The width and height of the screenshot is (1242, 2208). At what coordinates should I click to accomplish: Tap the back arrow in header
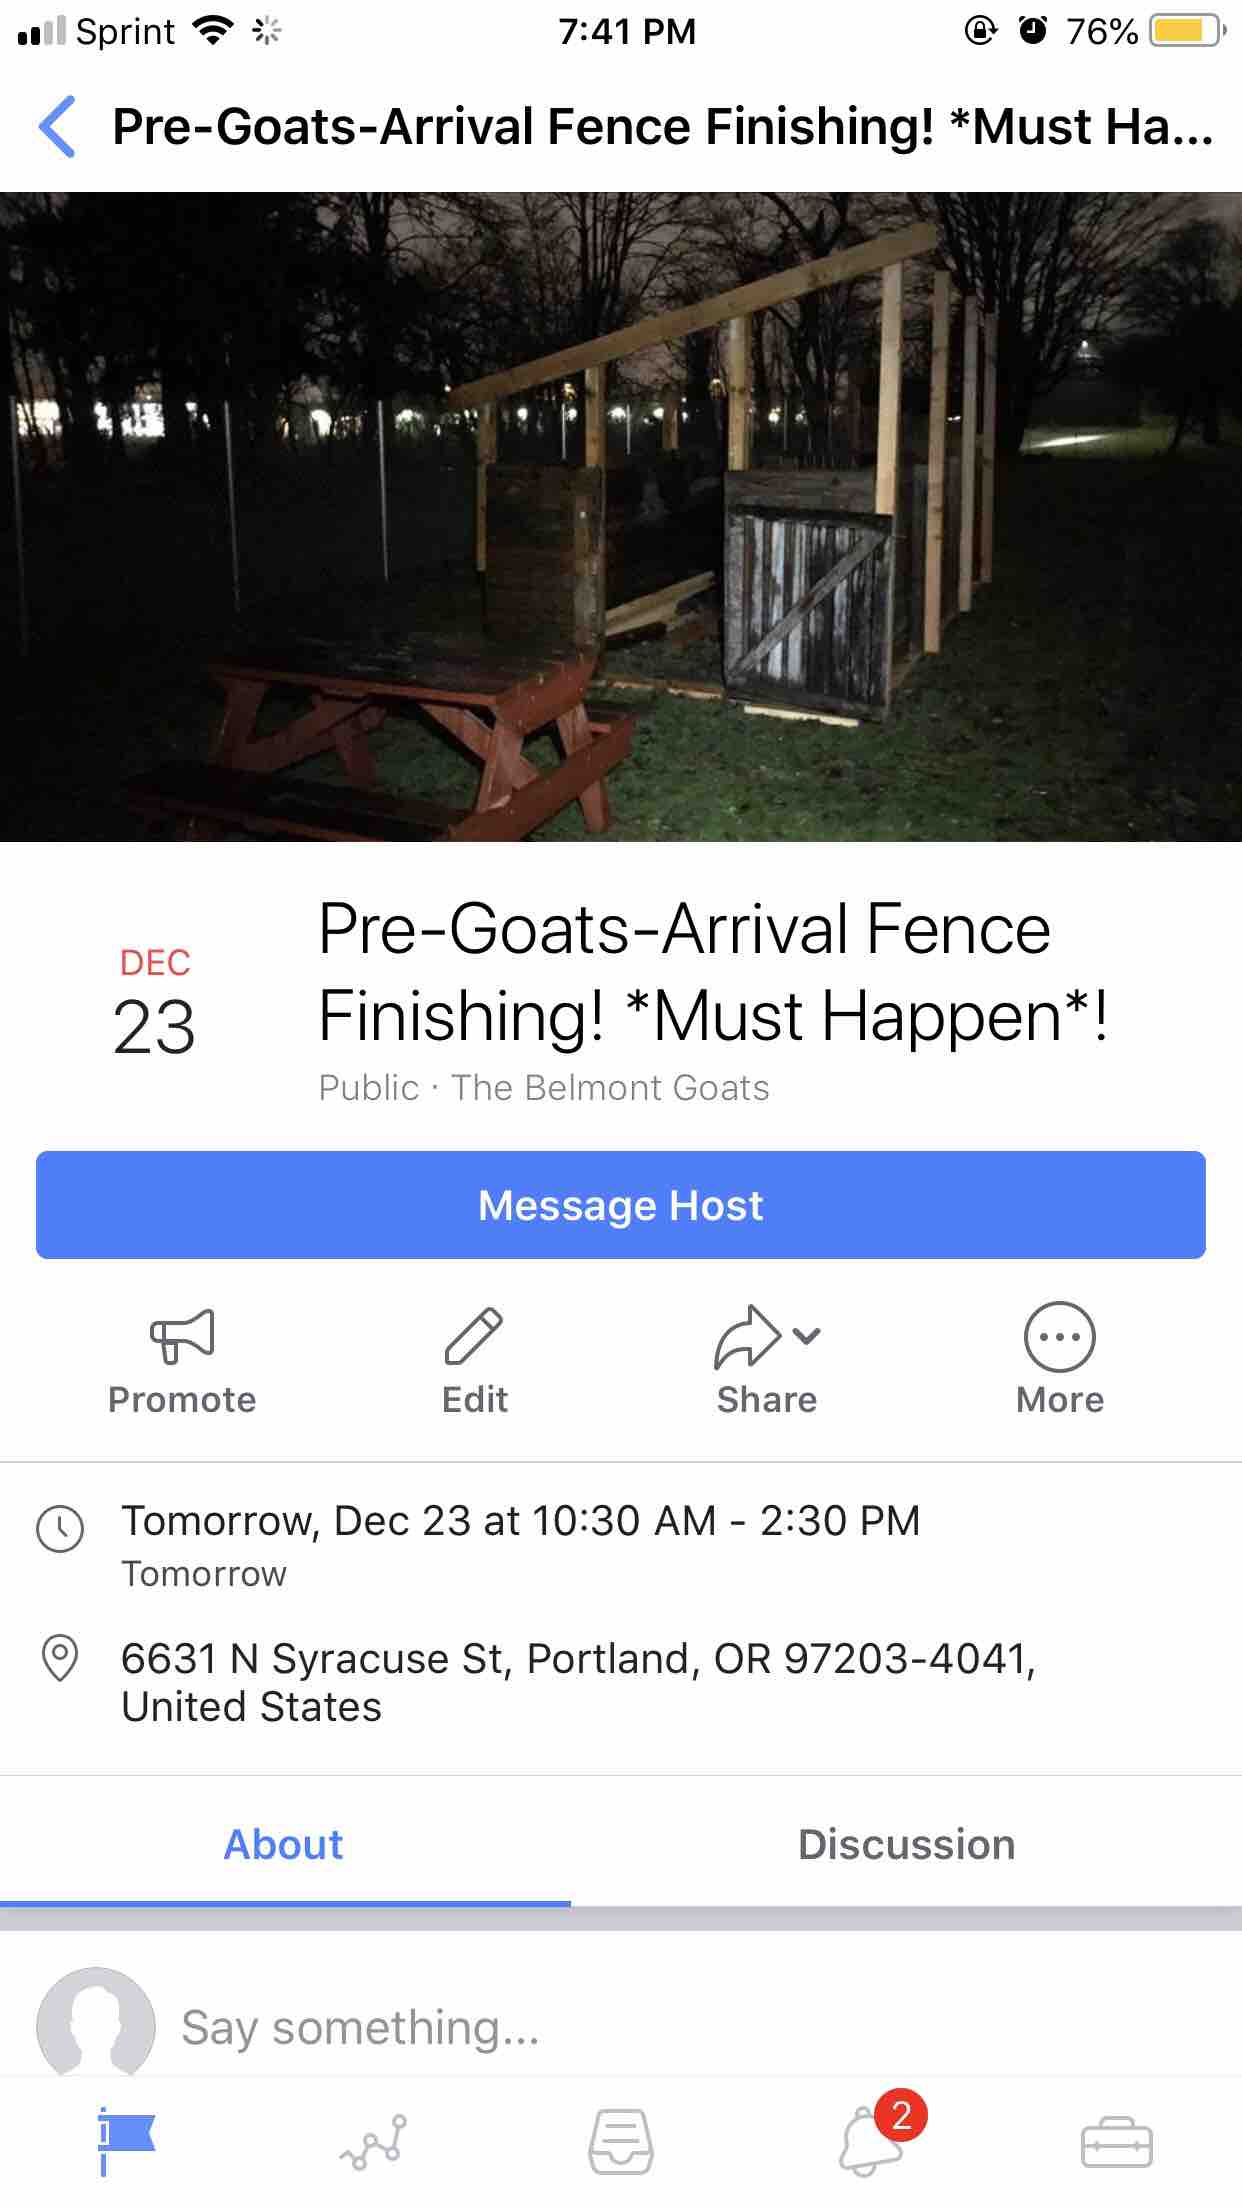tap(57, 127)
